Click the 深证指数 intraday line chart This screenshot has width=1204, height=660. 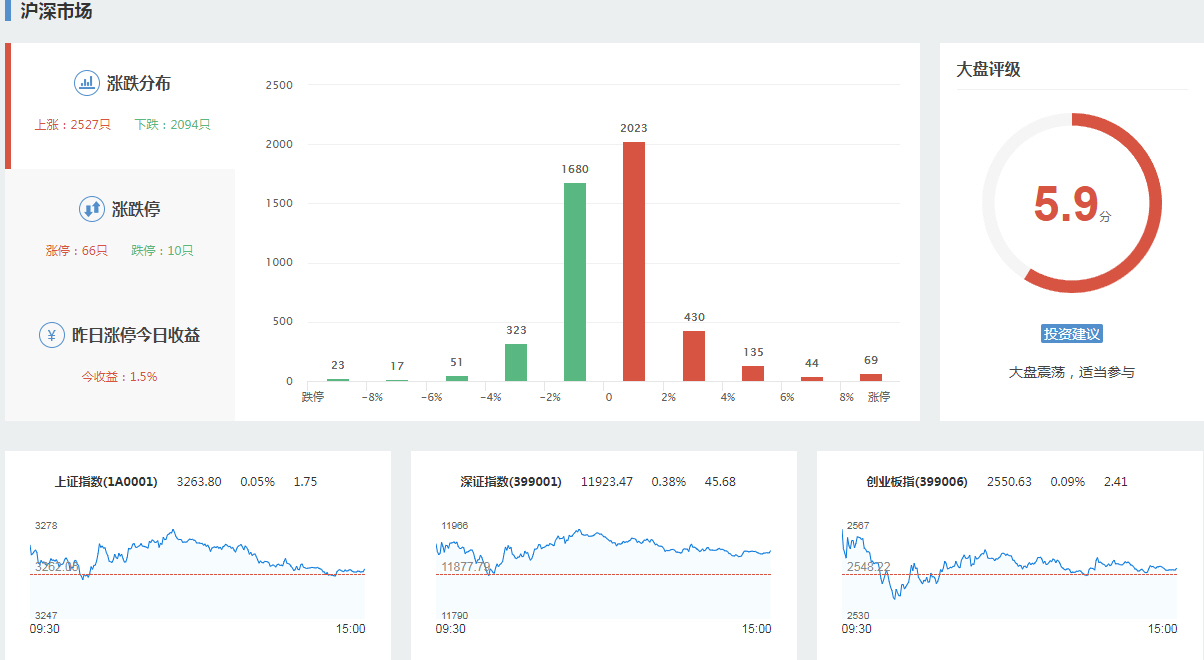[x=604, y=570]
